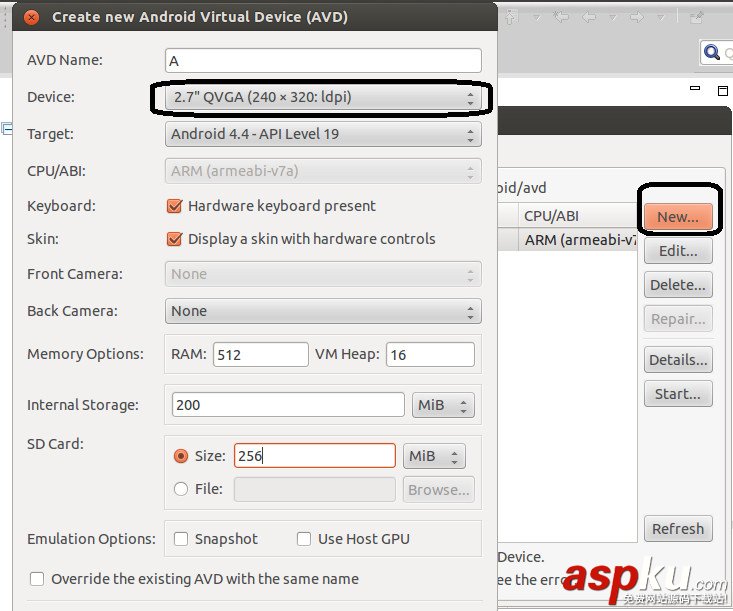
Task: Open the Internal Storage MiB unit dropdown
Action: tap(443, 405)
